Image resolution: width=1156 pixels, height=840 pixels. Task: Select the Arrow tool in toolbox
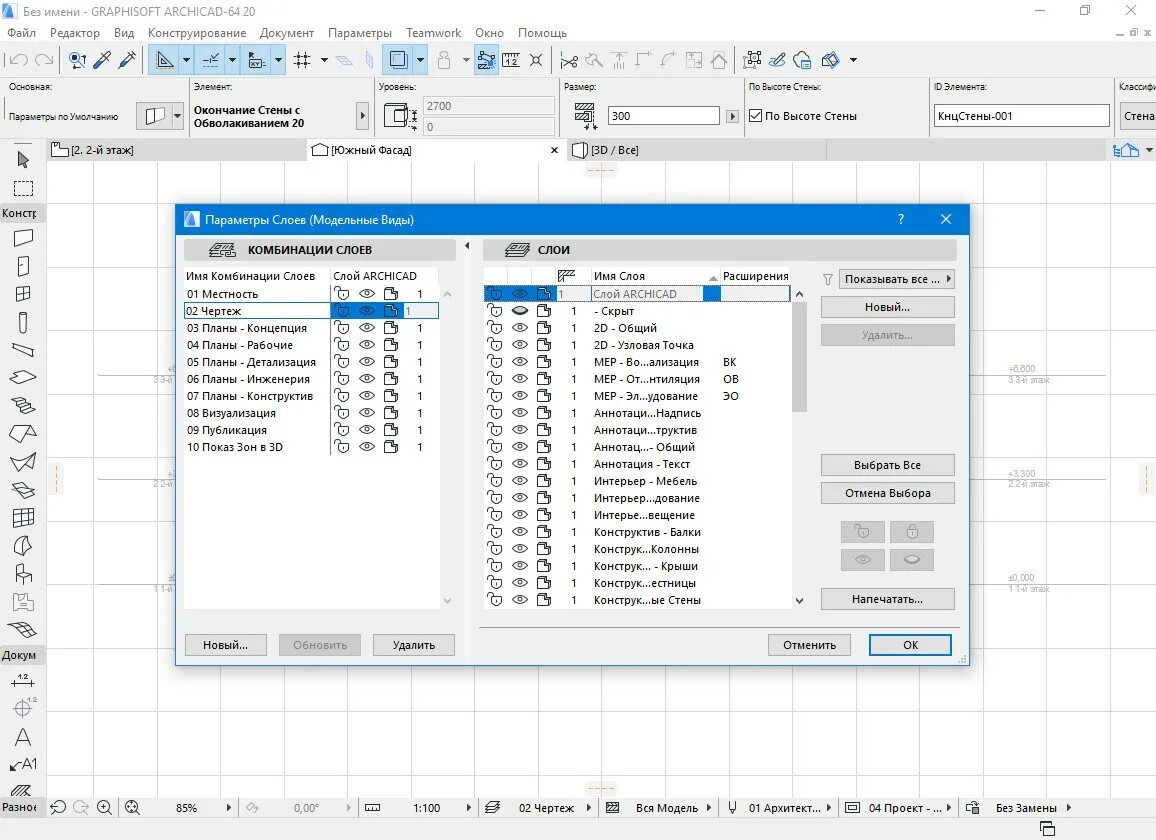point(23,159)
